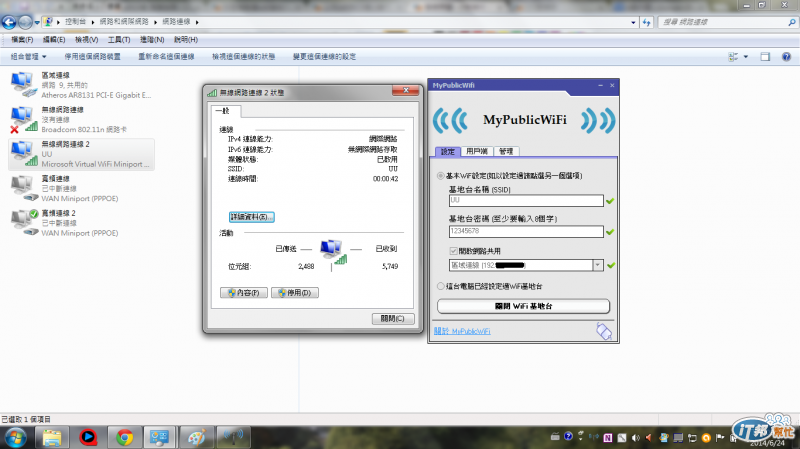The width and height of the screenshot is (800, 449).
Task: Click the blue help tray icon
Action: pyautogui.click(x=568, y=436)
